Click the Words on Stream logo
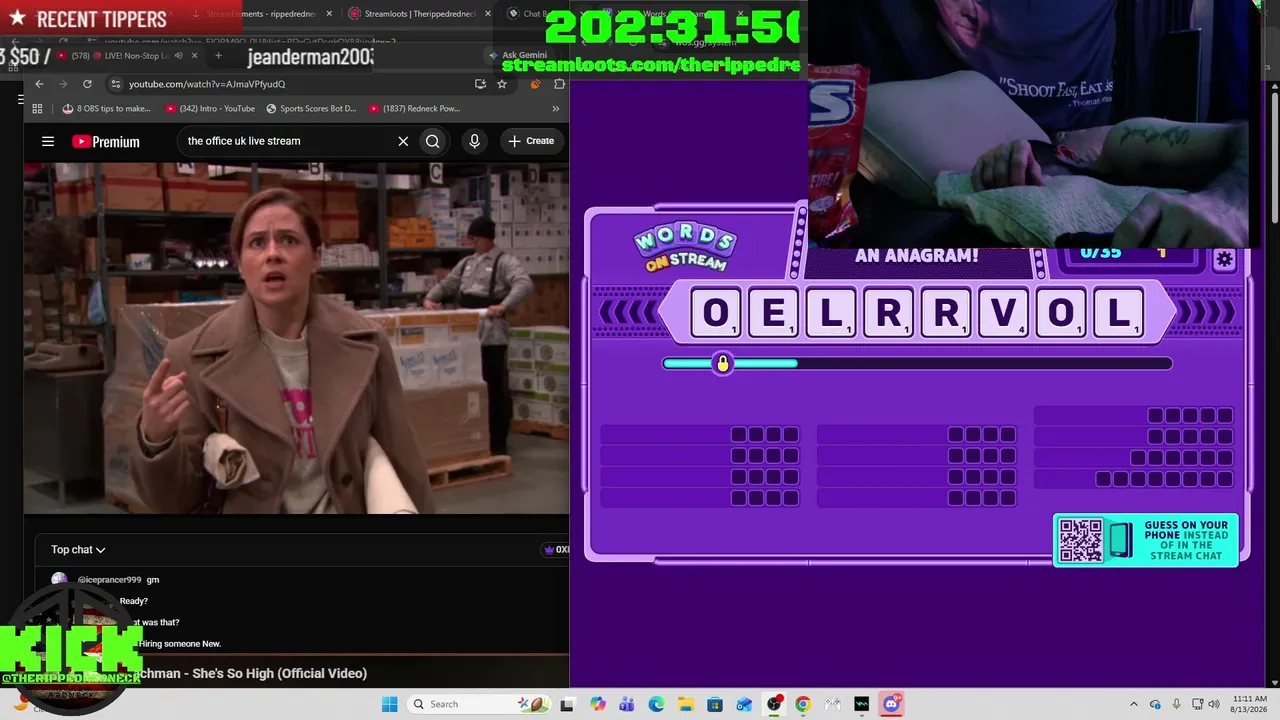The width and height of the screenshot is (1280, 720). pyautogui.click(x=685, y=247)
